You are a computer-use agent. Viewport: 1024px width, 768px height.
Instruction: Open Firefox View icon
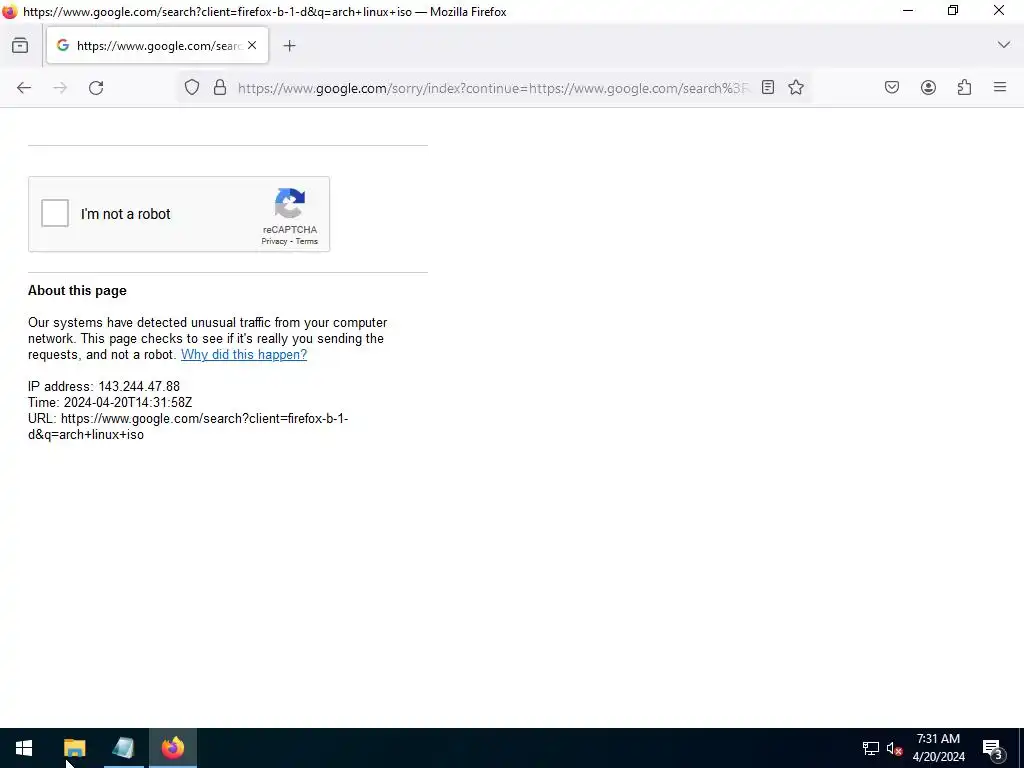coord(20,45)
